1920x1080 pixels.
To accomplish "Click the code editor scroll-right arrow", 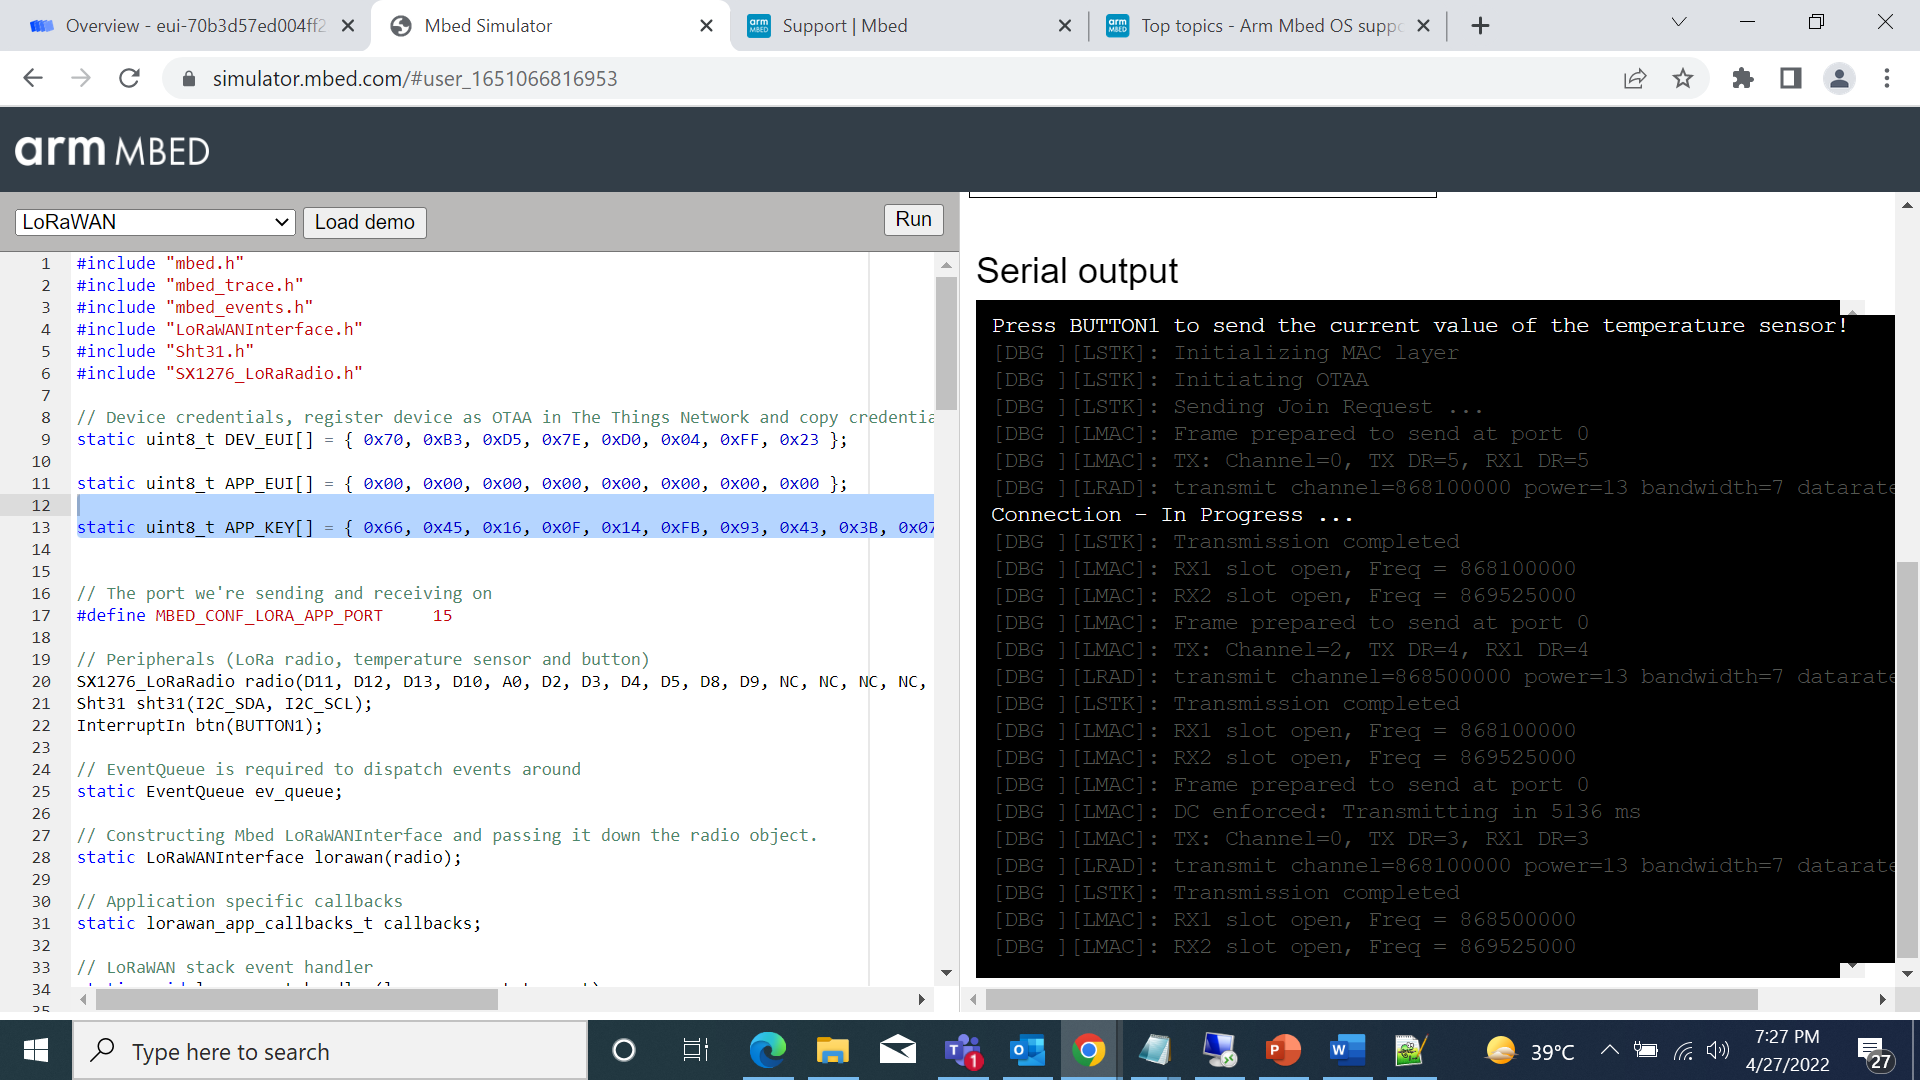I will (921, 999).
